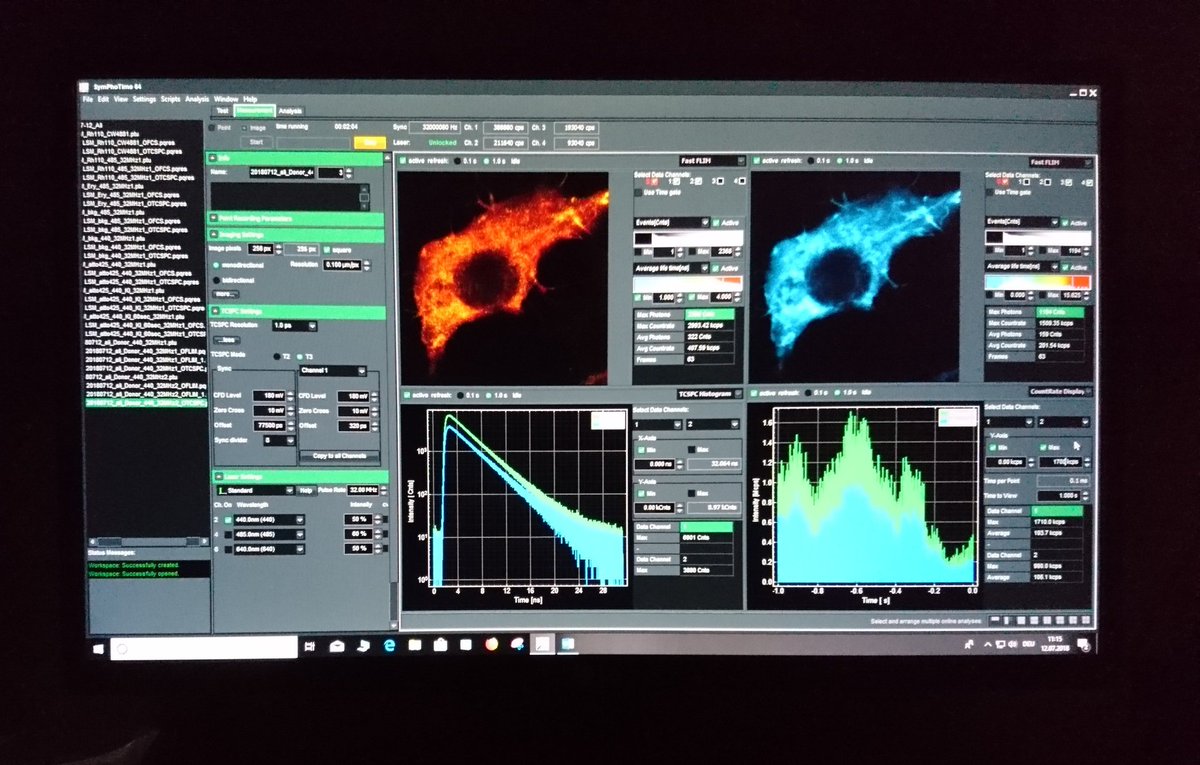This screenshot has height=765, width=1200.
Task: Click the Pulse Rate 32.00 MHz field
Action: point(363,490)
